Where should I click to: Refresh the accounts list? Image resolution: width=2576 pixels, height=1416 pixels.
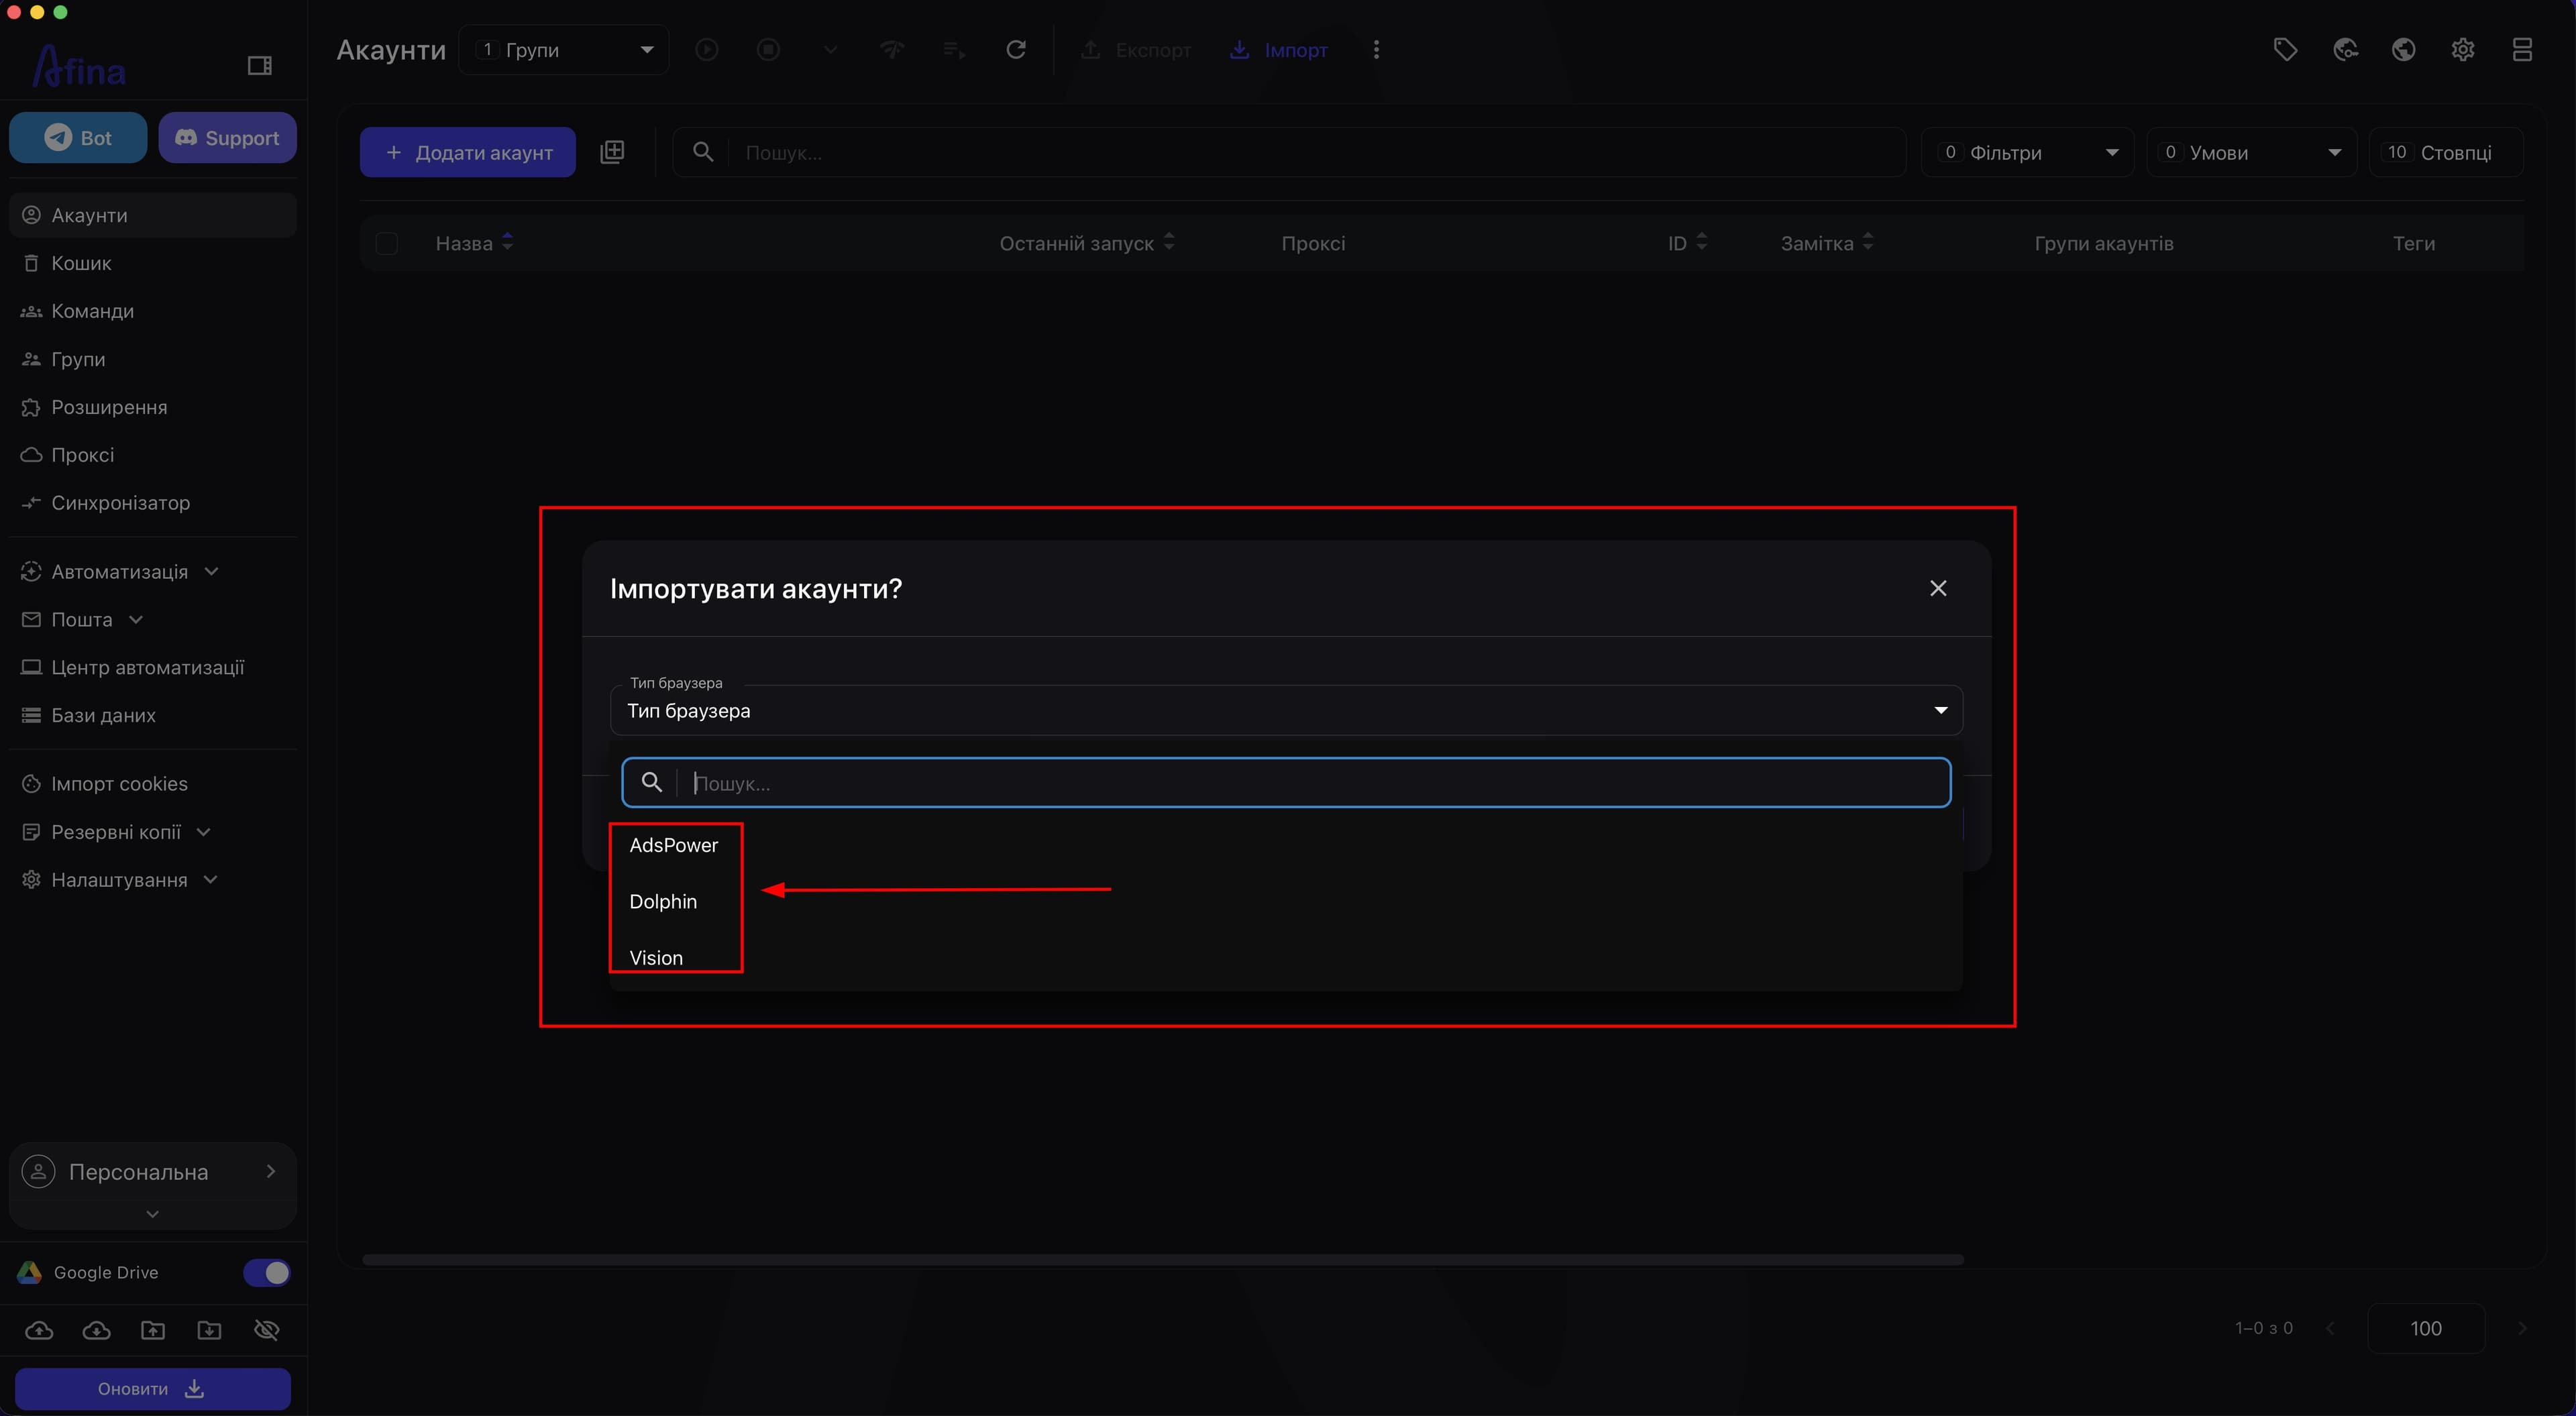[1016, 50]
